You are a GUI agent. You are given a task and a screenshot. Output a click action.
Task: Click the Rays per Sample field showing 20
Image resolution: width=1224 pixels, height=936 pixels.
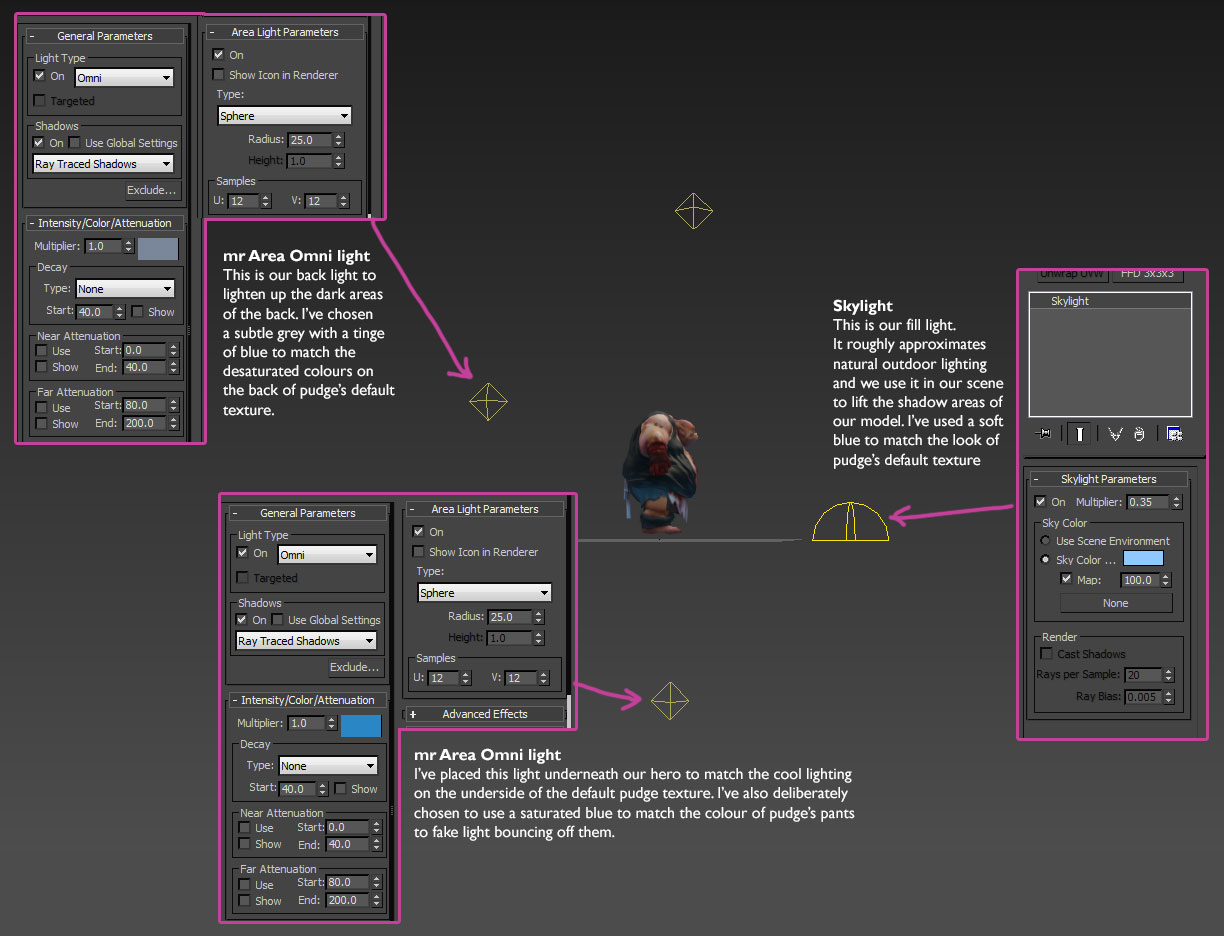coord(1143,675)
